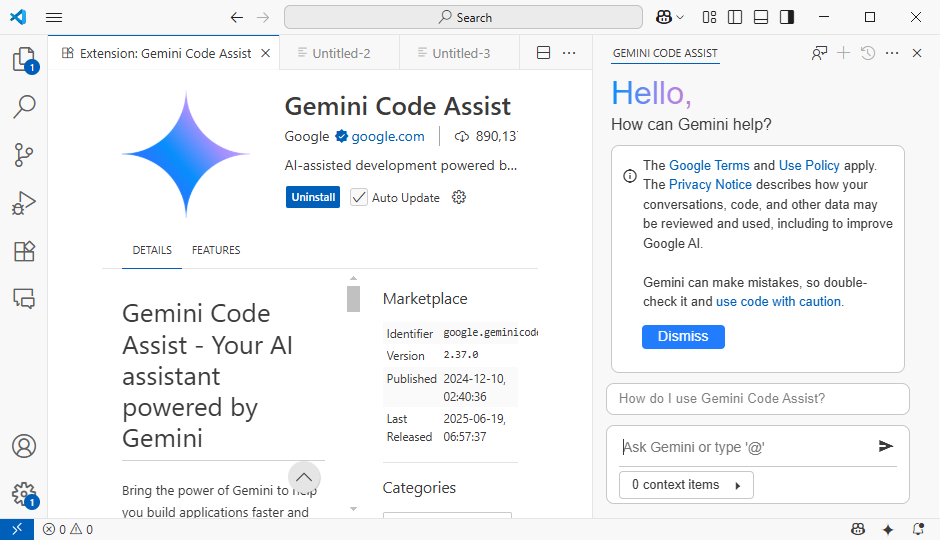Close the Gemini Code Assist extension tab
The width and height of the screenshot is (940, 540).
click(x=266, y=53)
